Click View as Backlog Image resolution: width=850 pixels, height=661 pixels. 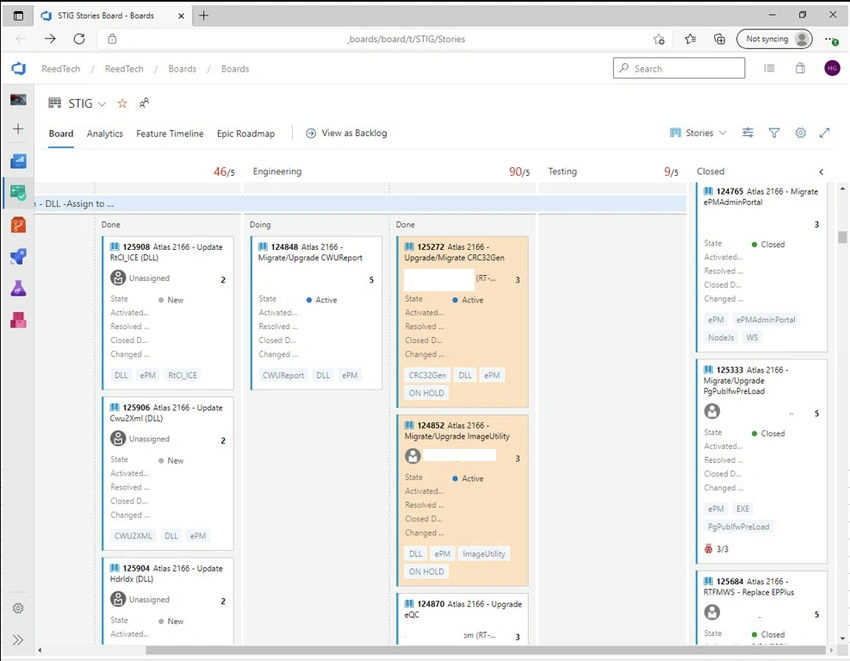(346, 133)
